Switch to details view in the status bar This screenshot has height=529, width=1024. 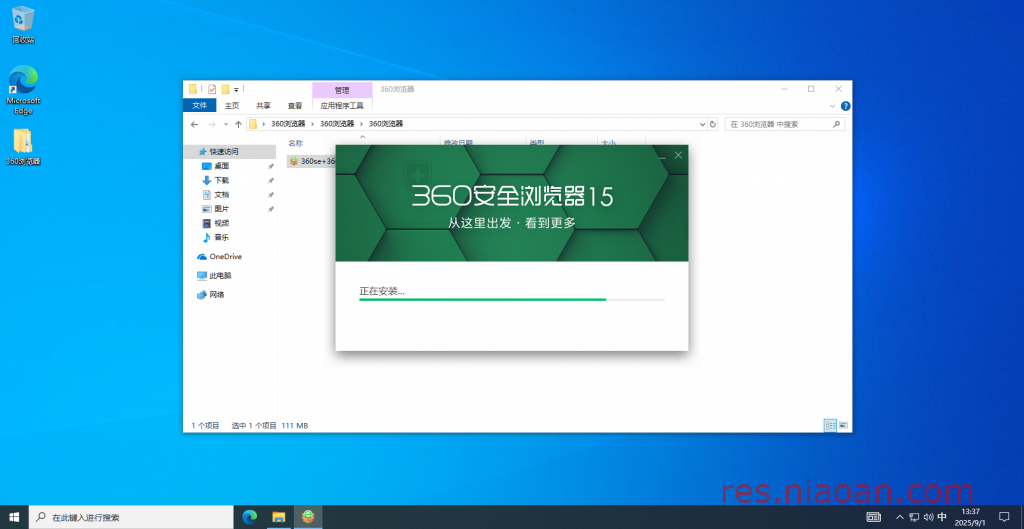pos(830,425)
